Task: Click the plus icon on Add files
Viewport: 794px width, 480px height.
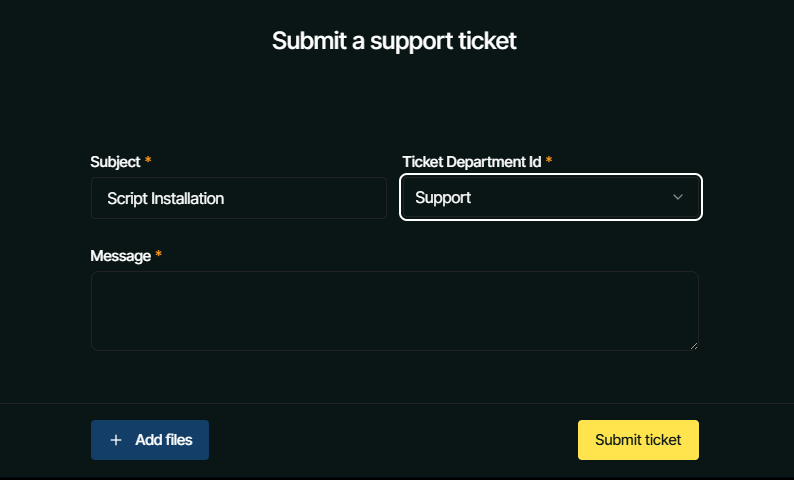Action: (116, 440)
